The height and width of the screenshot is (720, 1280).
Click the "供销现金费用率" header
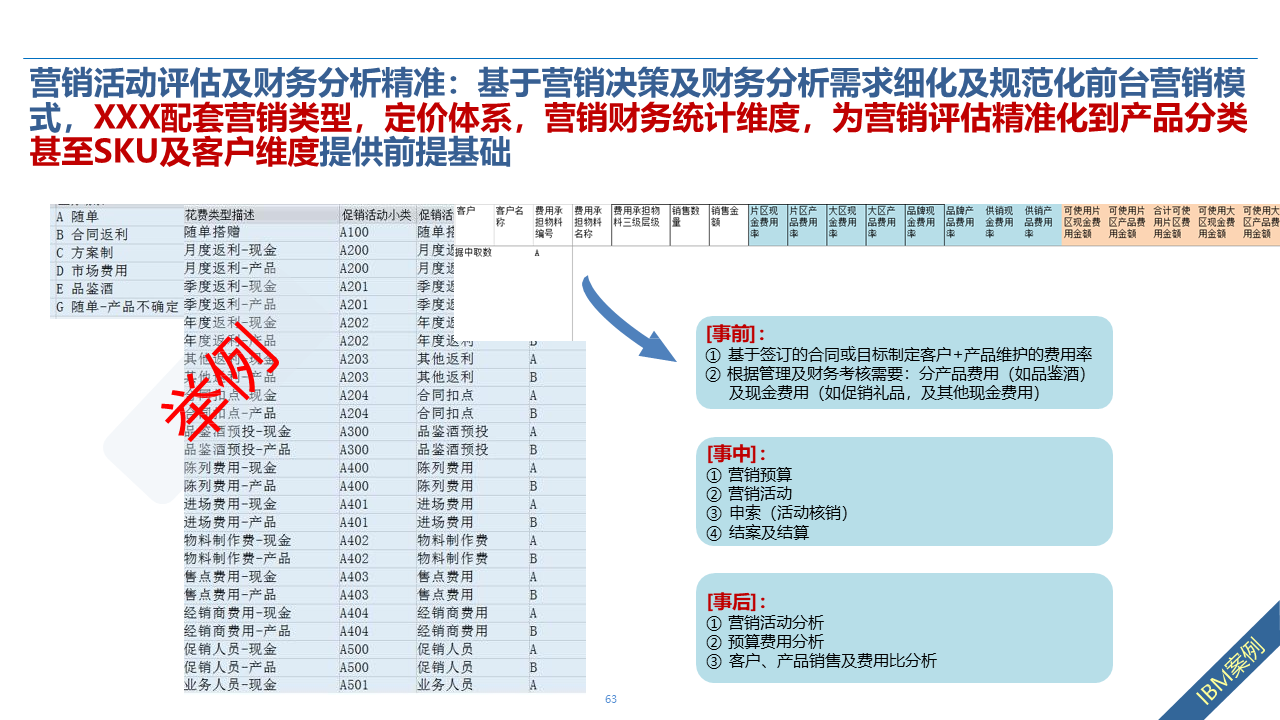click(1003, 224)
